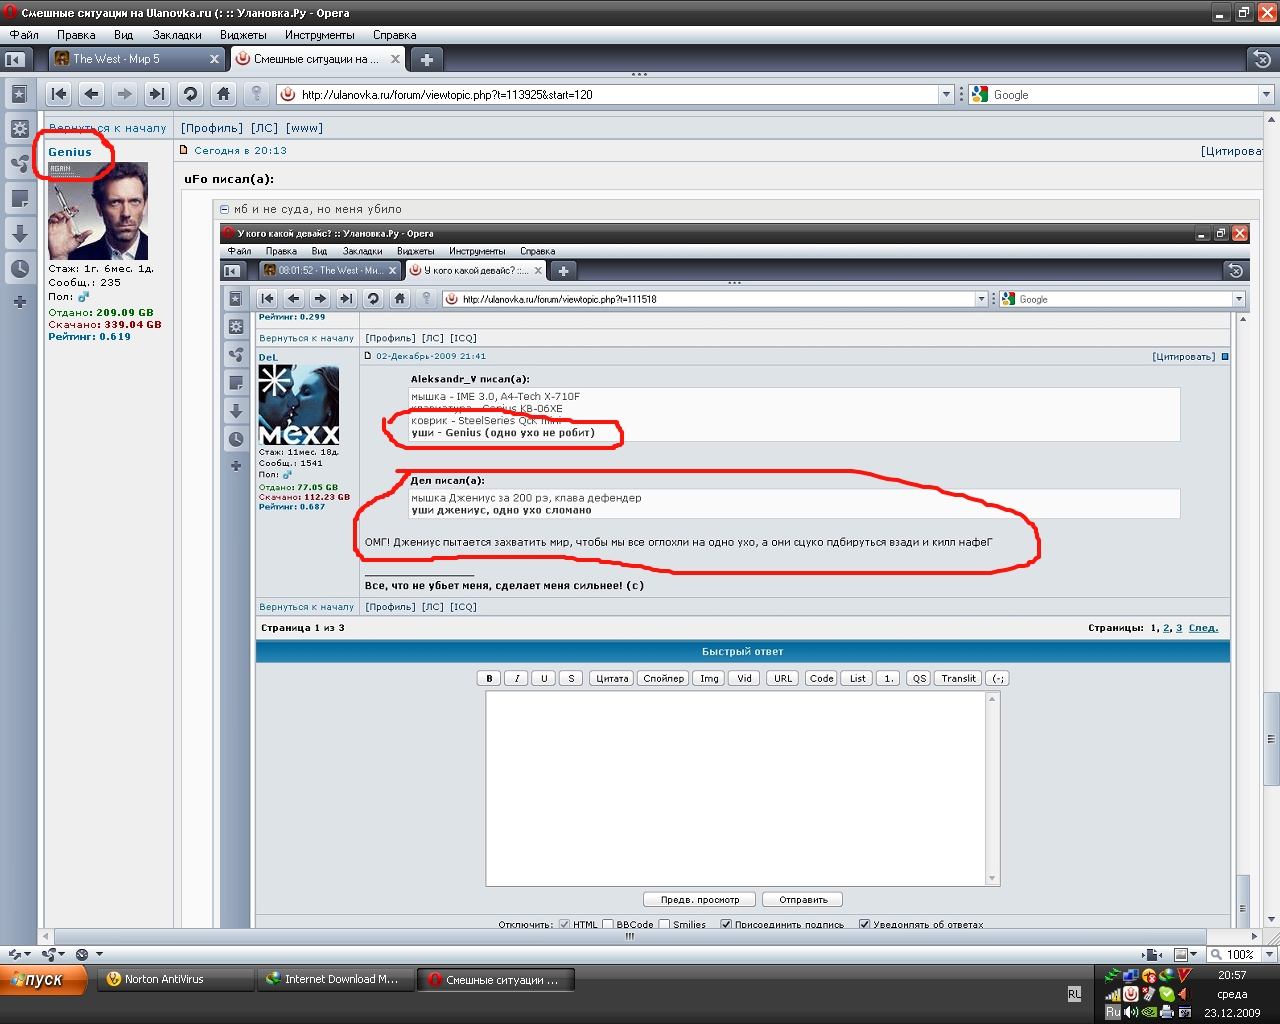Click the пуск Start button
The width and height of the screenshot is (1280, 1024).
coord(44,980)
